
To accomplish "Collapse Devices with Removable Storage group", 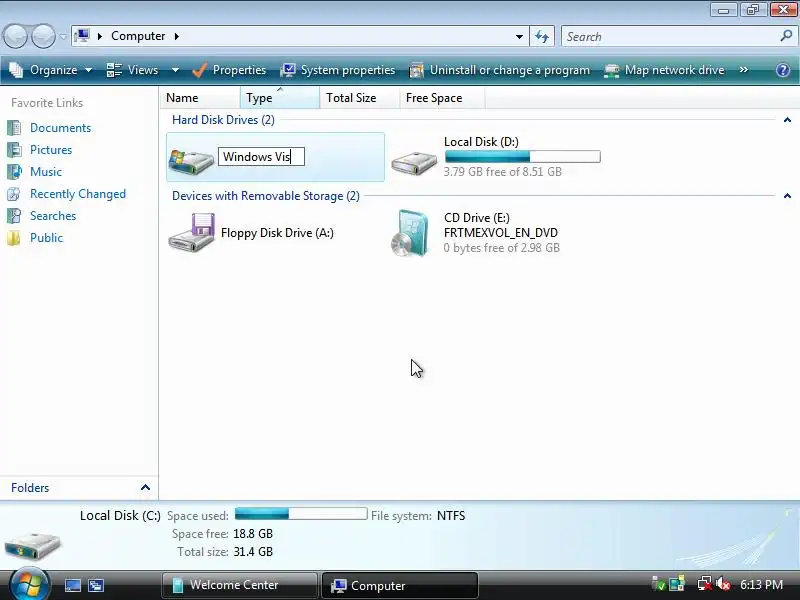I will (787, 196).
